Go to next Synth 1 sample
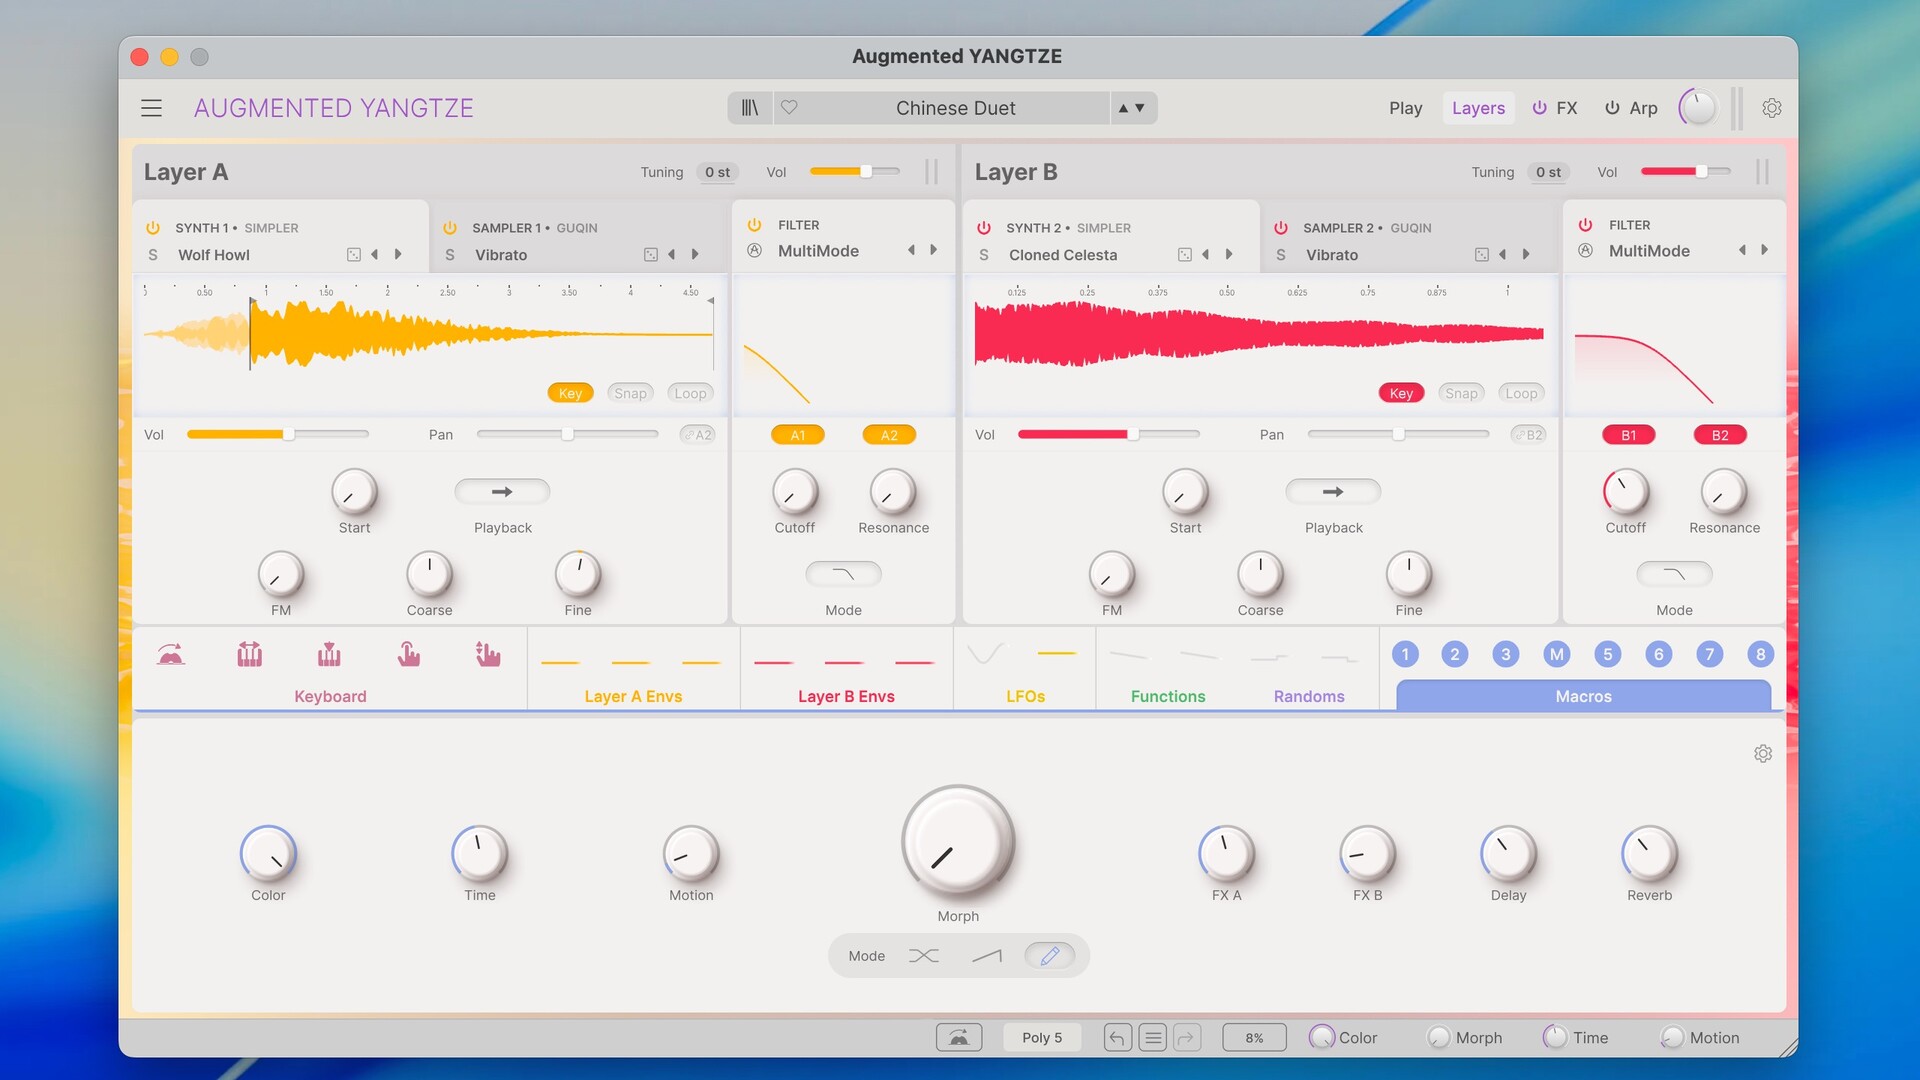This screenshot has width=1920, height=1080. point(398,255)
